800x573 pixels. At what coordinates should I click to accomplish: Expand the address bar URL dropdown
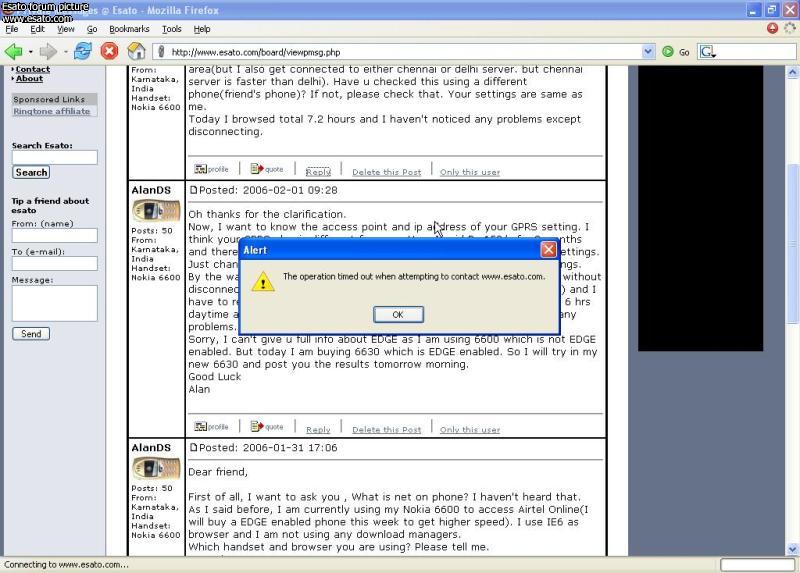click(x=648, y=52)
